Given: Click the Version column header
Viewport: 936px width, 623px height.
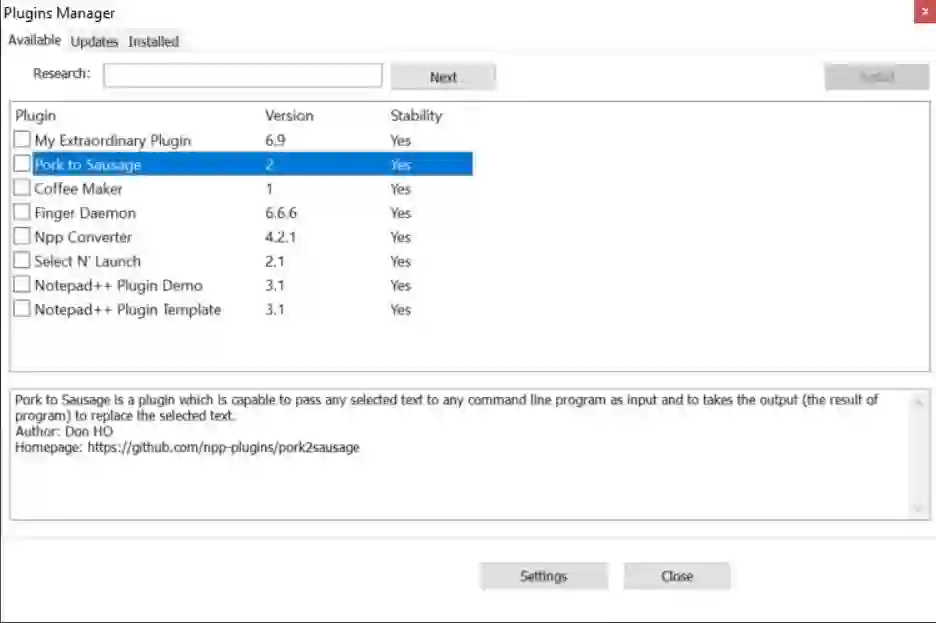Looking at the screenshot, I should point(290,115).
